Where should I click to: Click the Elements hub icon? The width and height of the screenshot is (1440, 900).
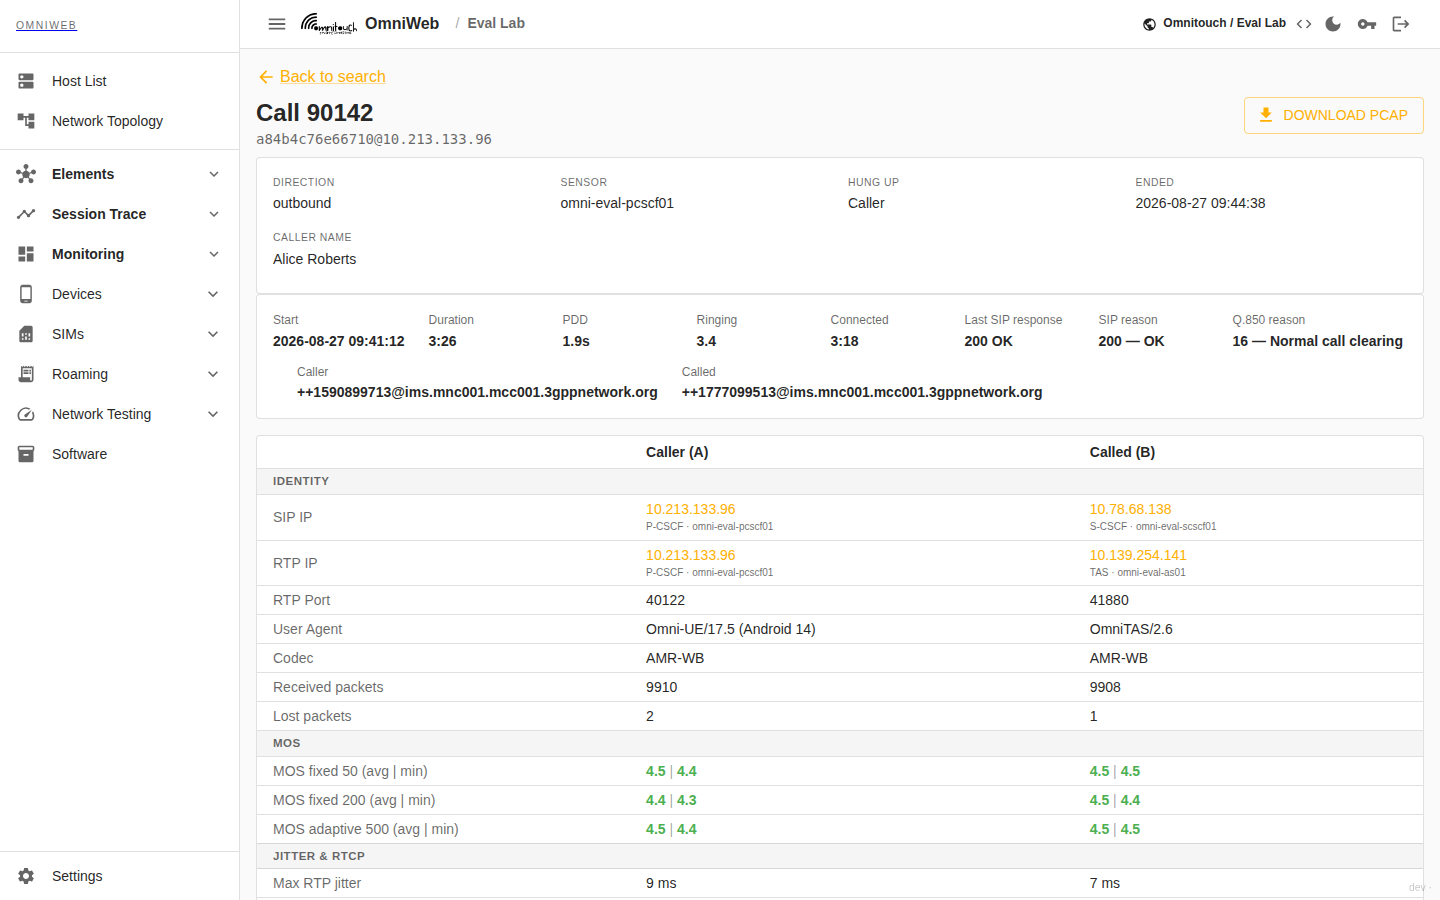point(26,174)
